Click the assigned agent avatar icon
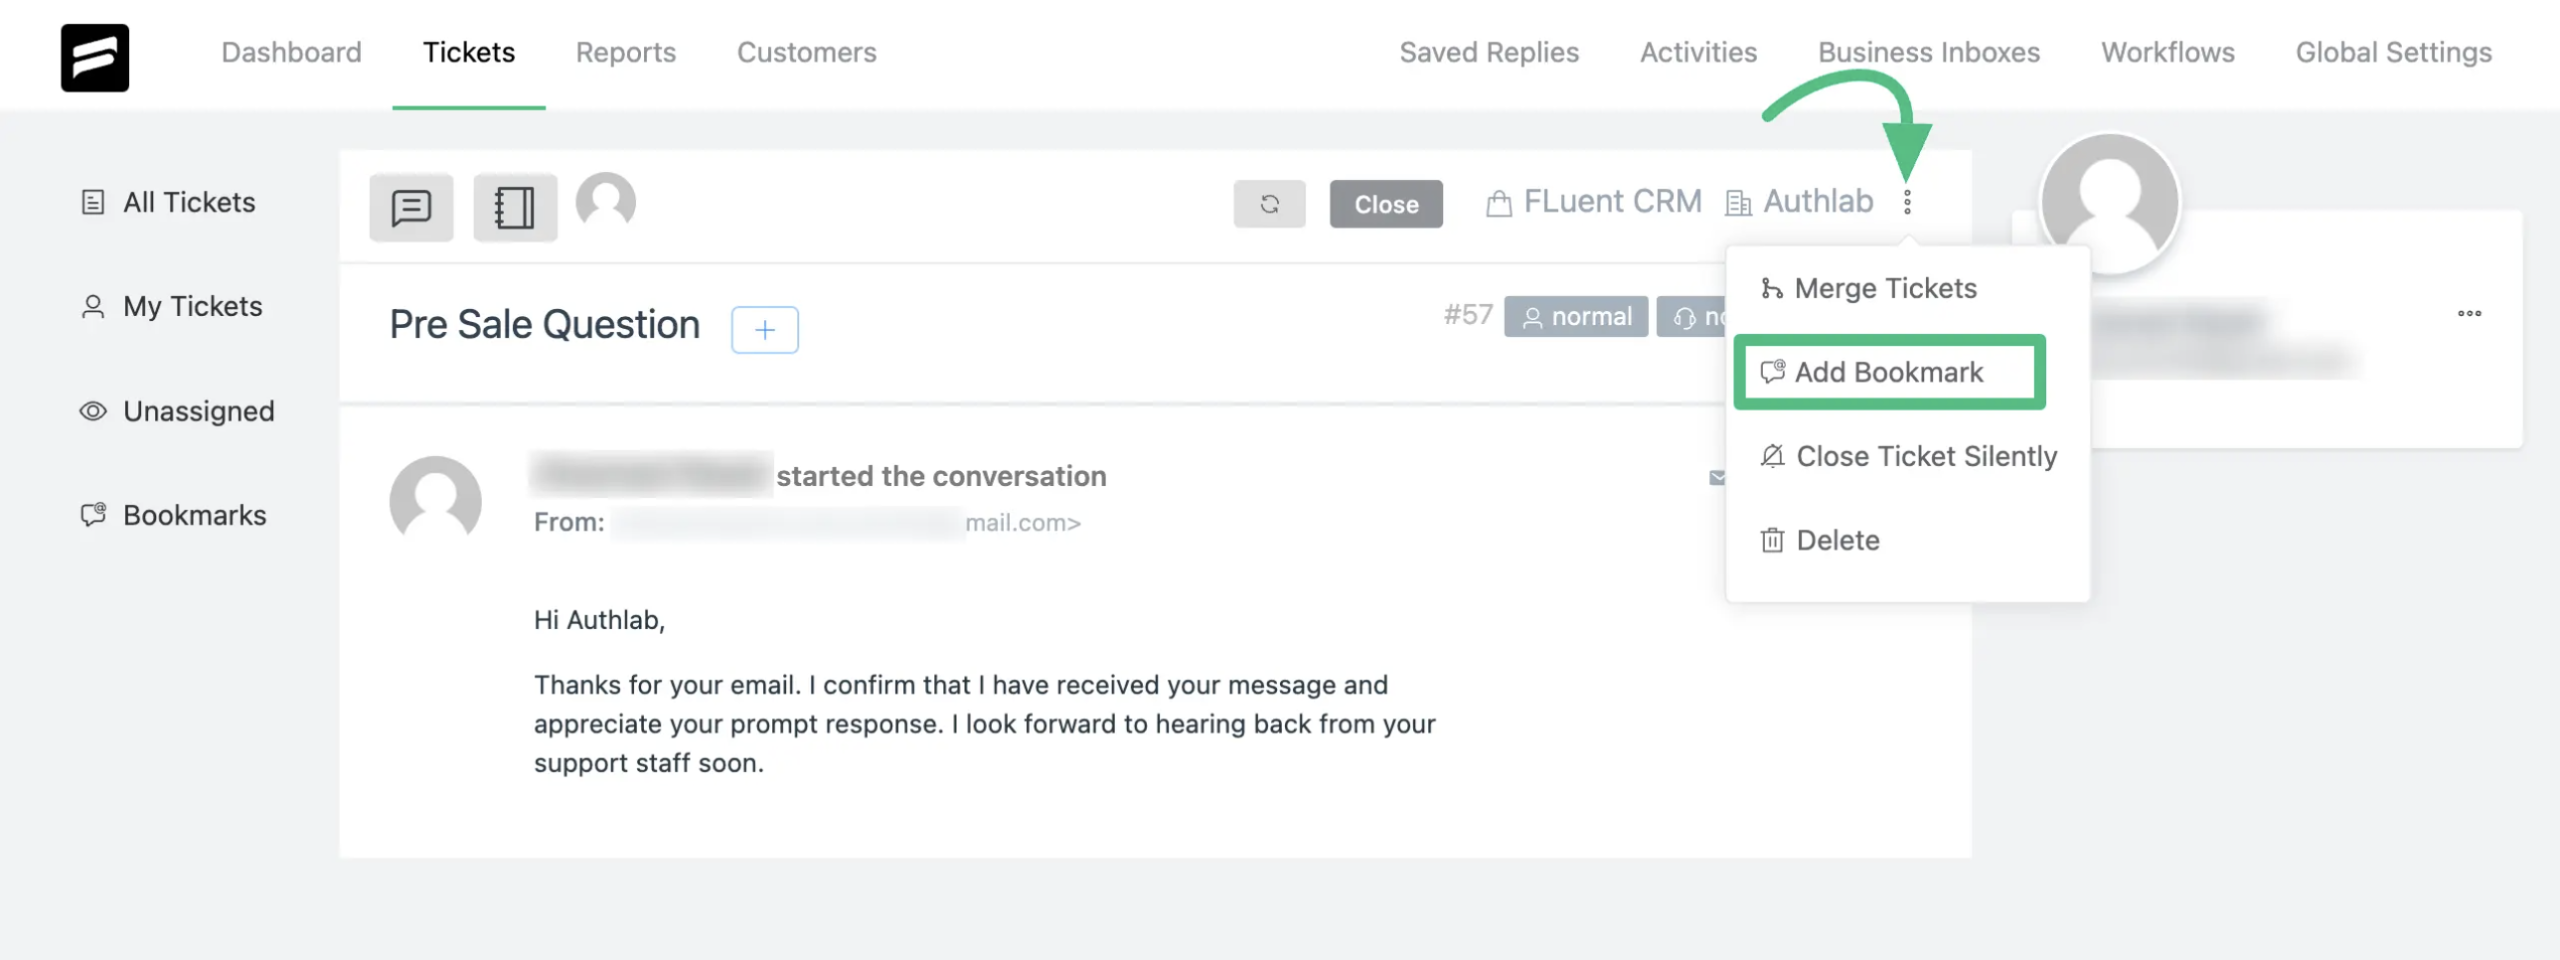The width and height of the screenshot is (2560, 960). pyautogui.click(x=606, y=201)
